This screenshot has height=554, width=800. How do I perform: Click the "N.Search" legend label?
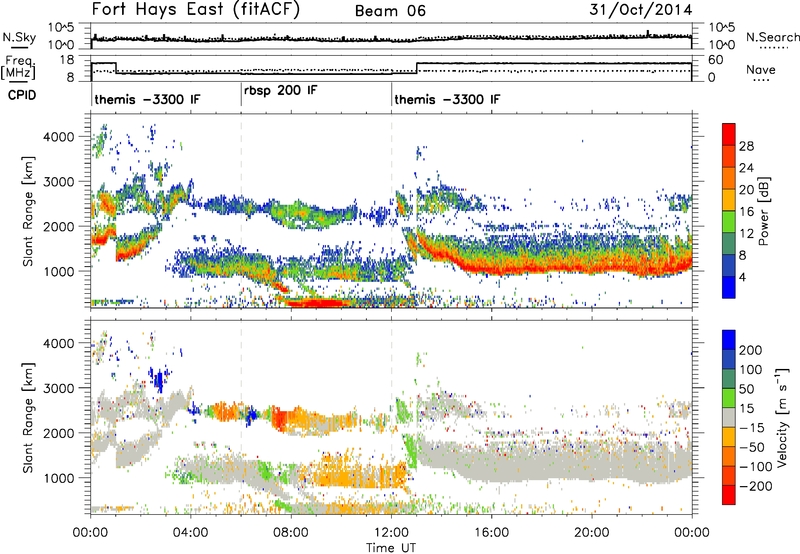coord(772,37)
